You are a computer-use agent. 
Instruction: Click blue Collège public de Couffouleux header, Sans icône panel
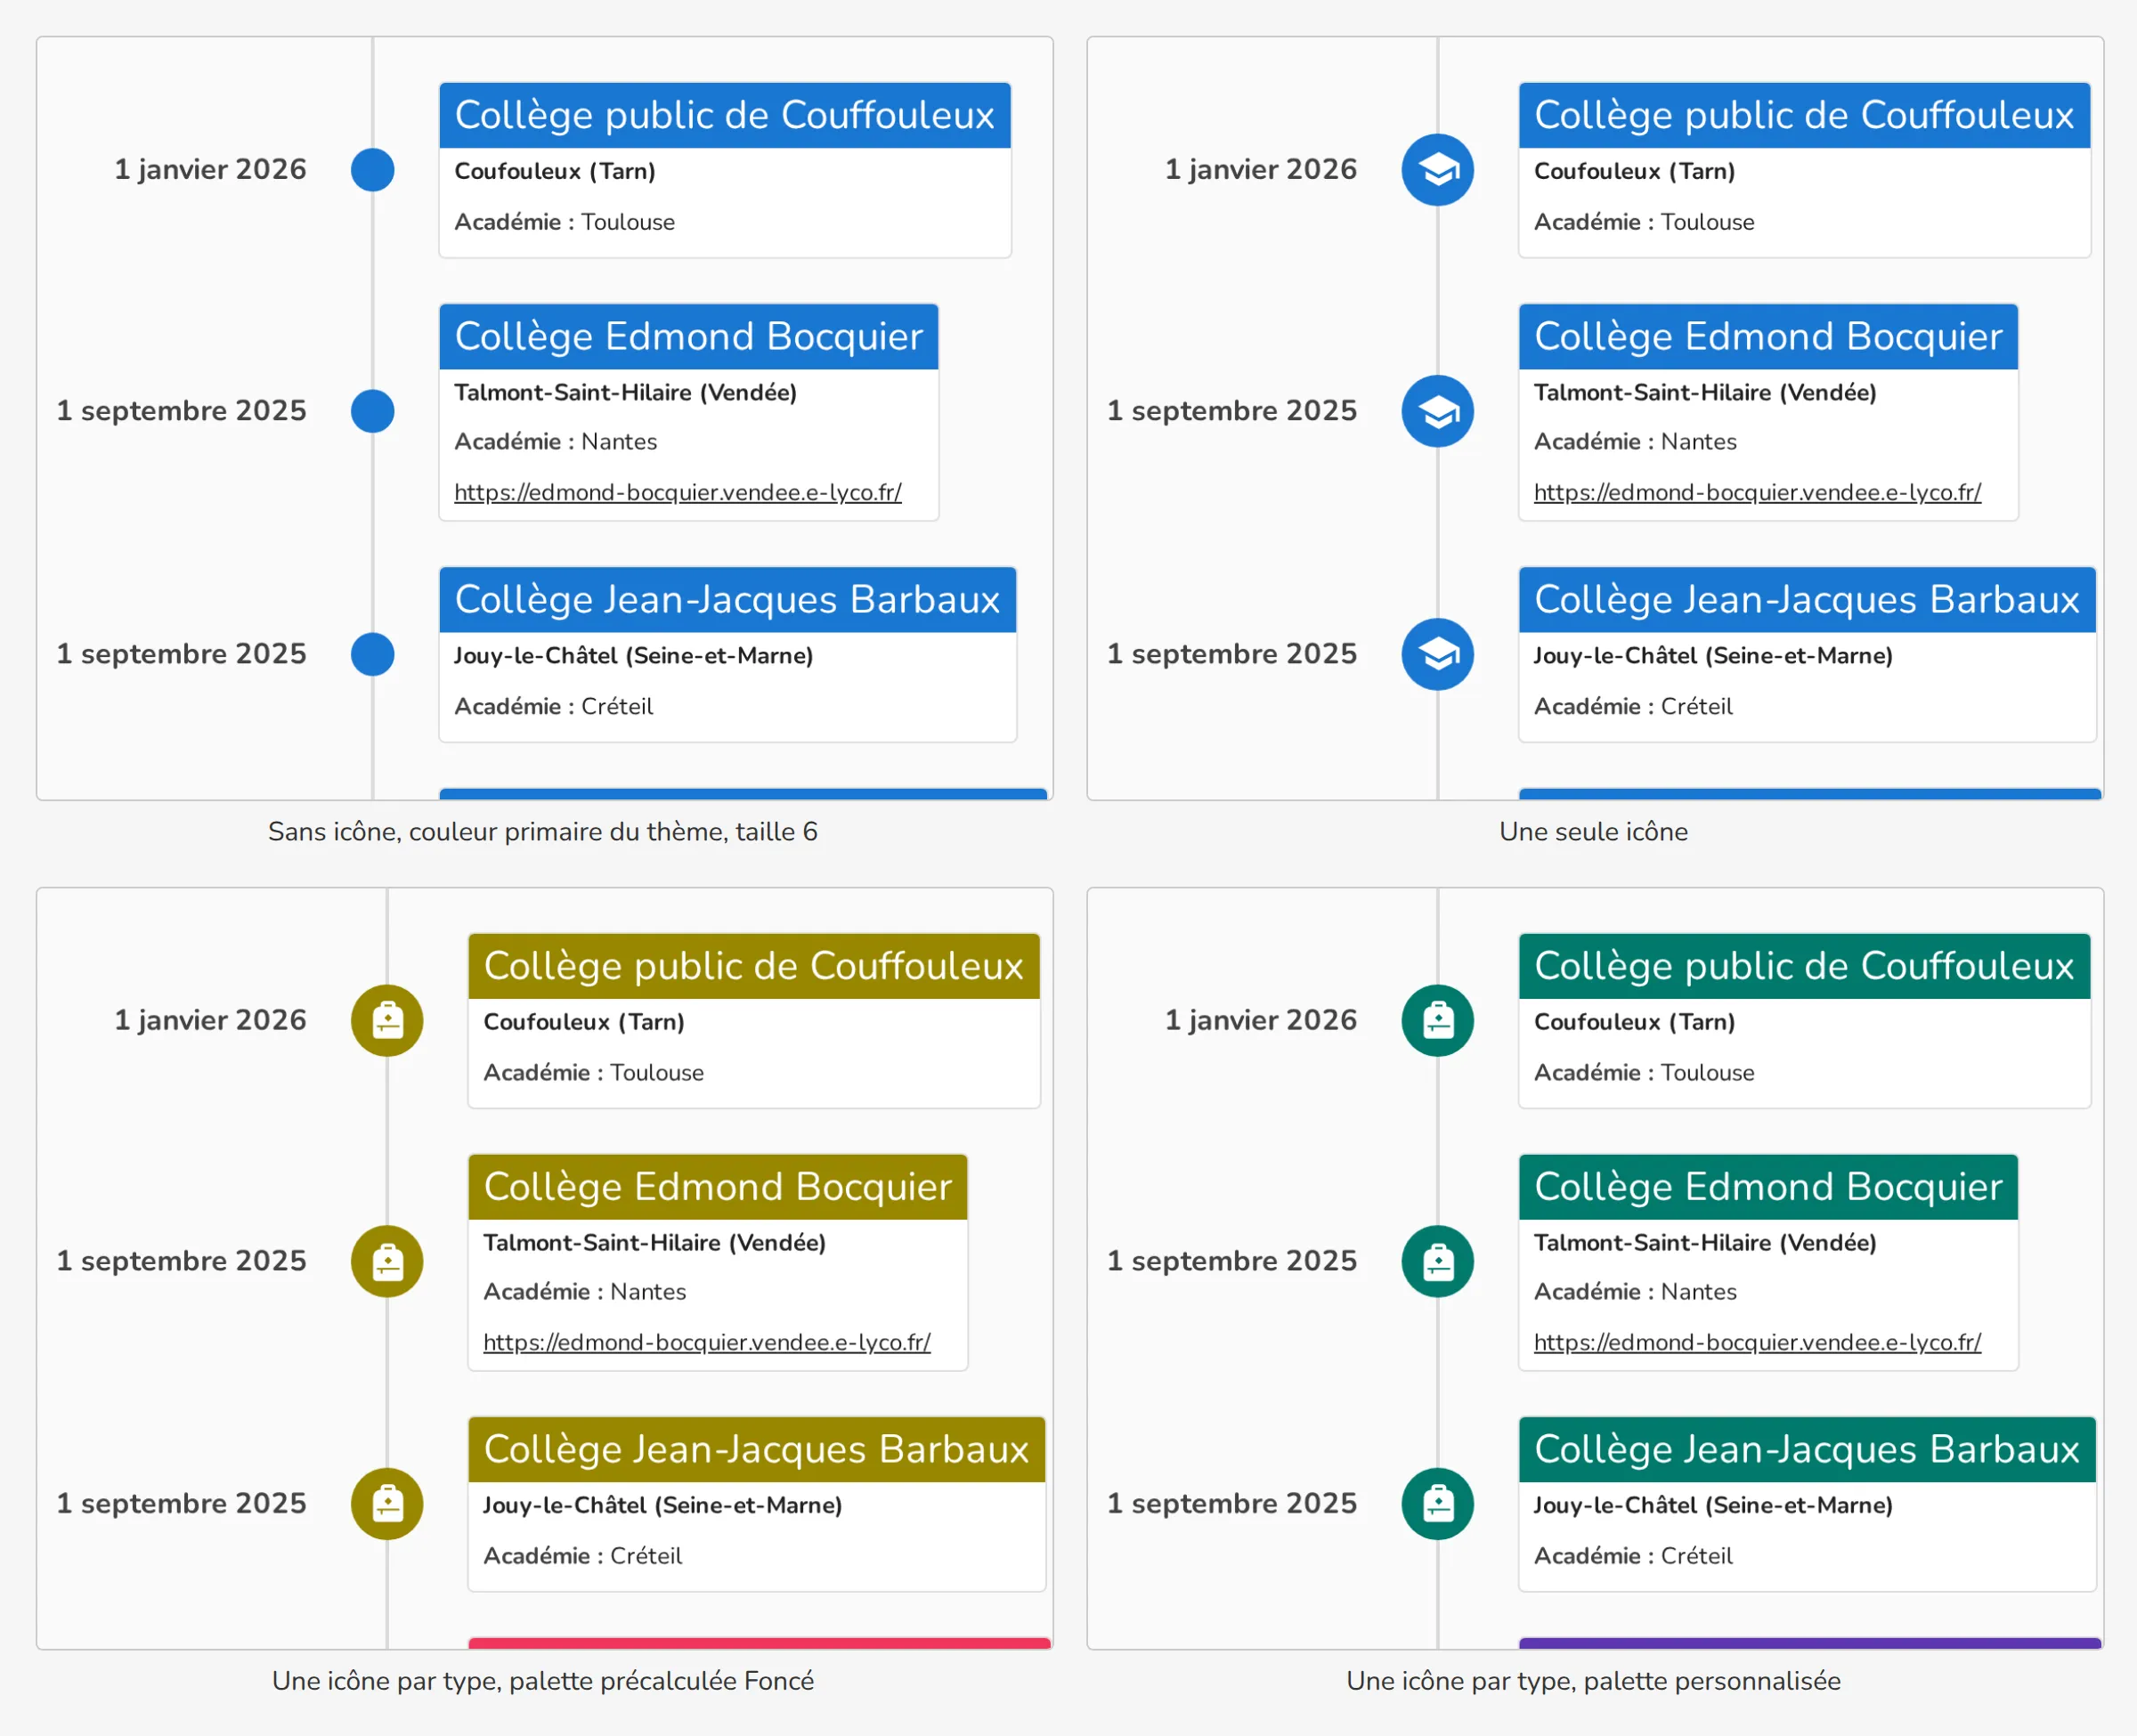pos(725,115)
